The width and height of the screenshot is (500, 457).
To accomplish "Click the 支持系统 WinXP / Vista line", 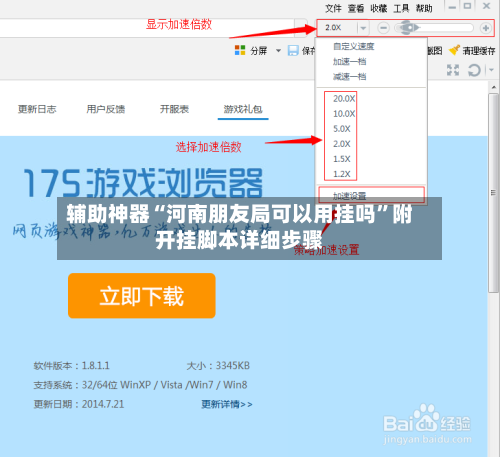I will pyautogui.click(x=140, y=385).
